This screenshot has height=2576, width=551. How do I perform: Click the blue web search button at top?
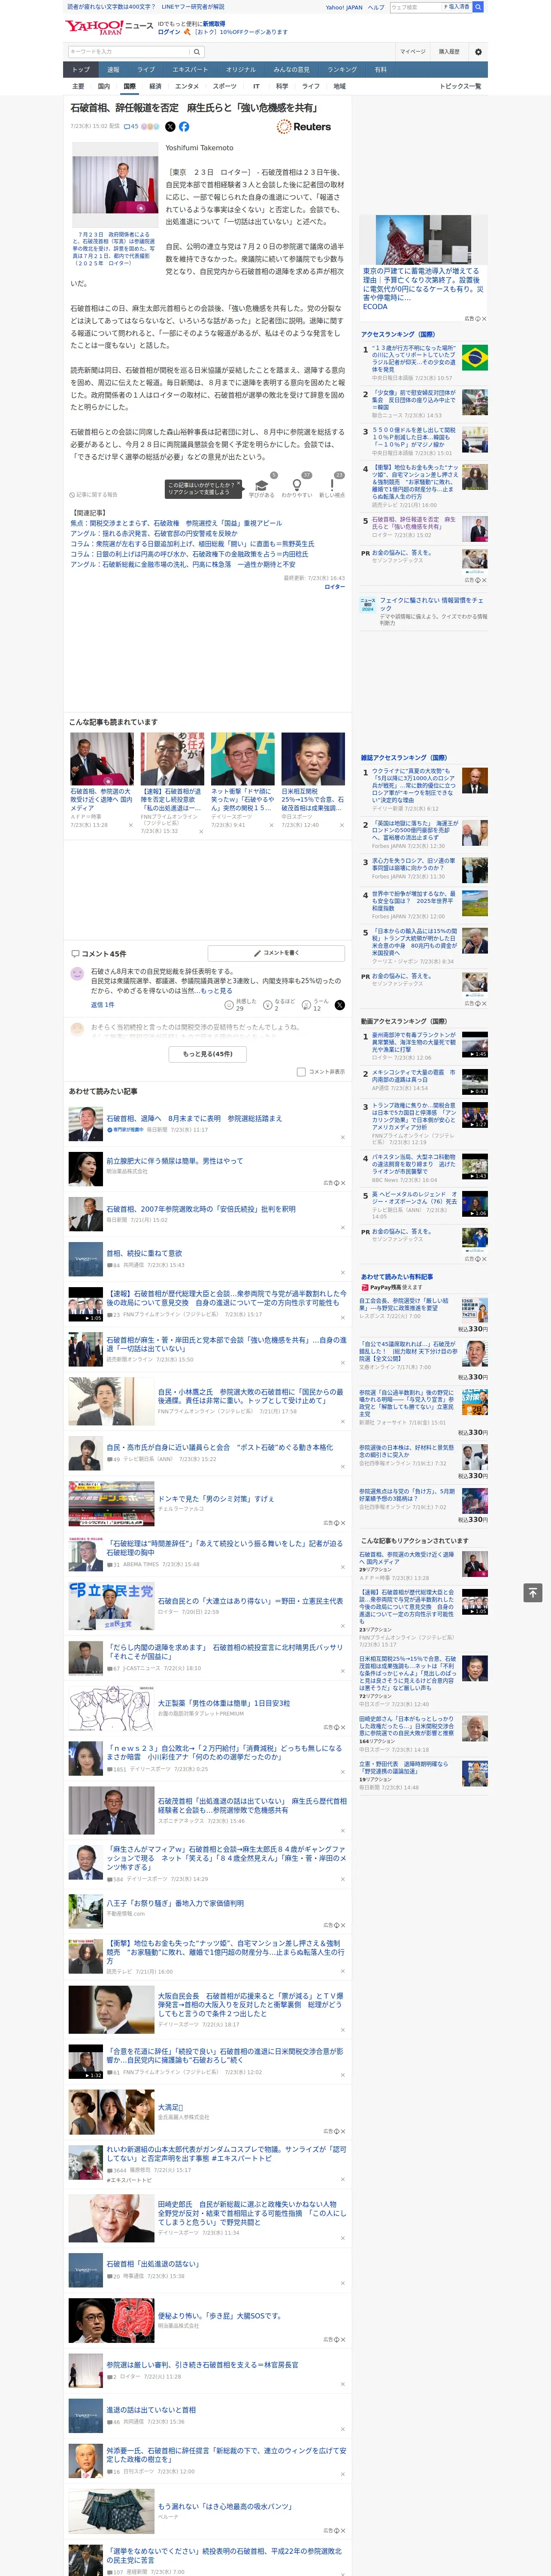click(x=478, y=7)
